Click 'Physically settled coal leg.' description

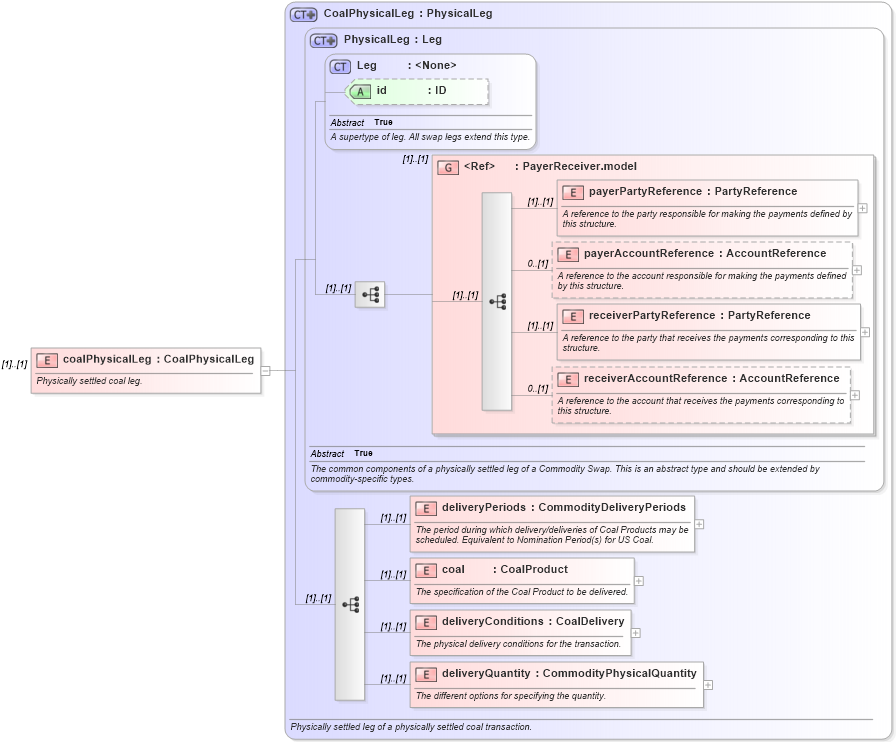(x=89, y=381)
